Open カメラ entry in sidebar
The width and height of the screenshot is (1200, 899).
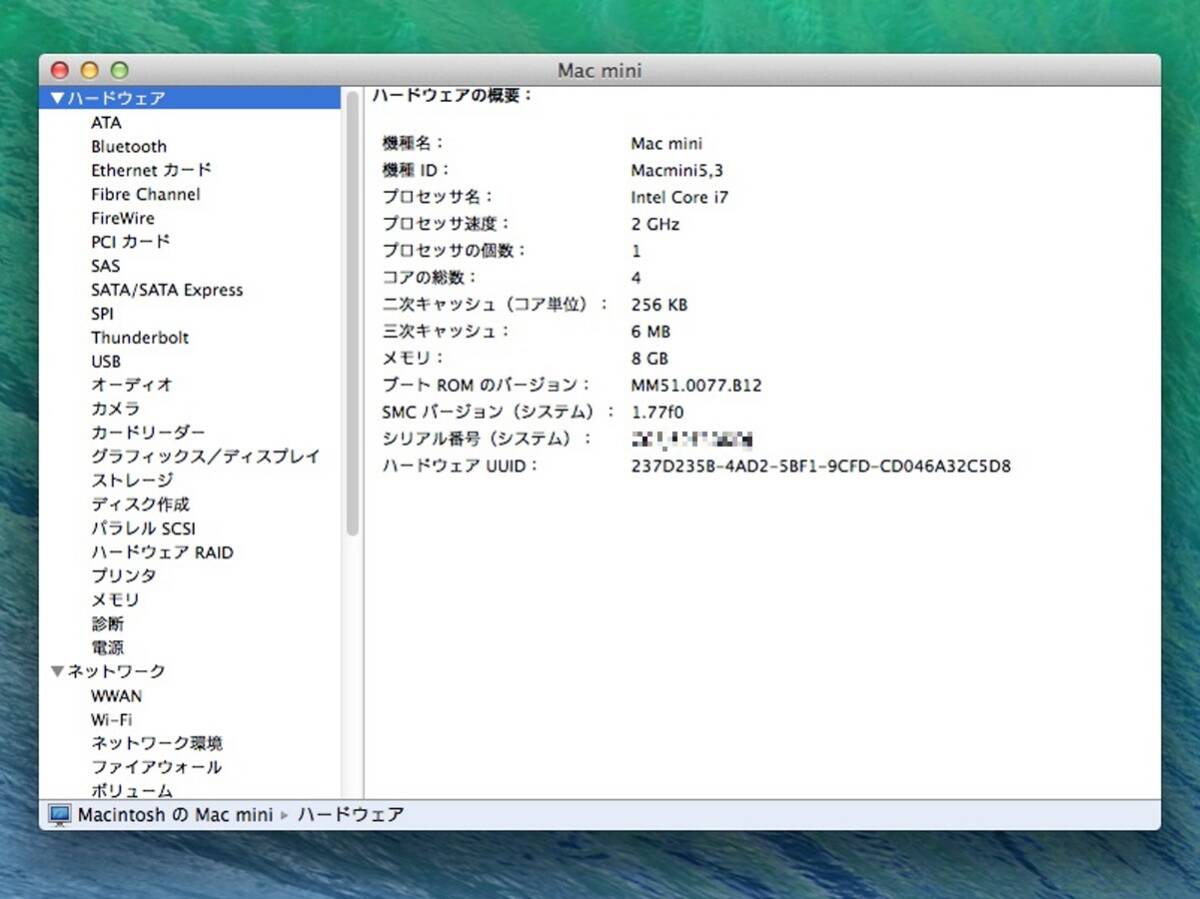pos(116,408)
